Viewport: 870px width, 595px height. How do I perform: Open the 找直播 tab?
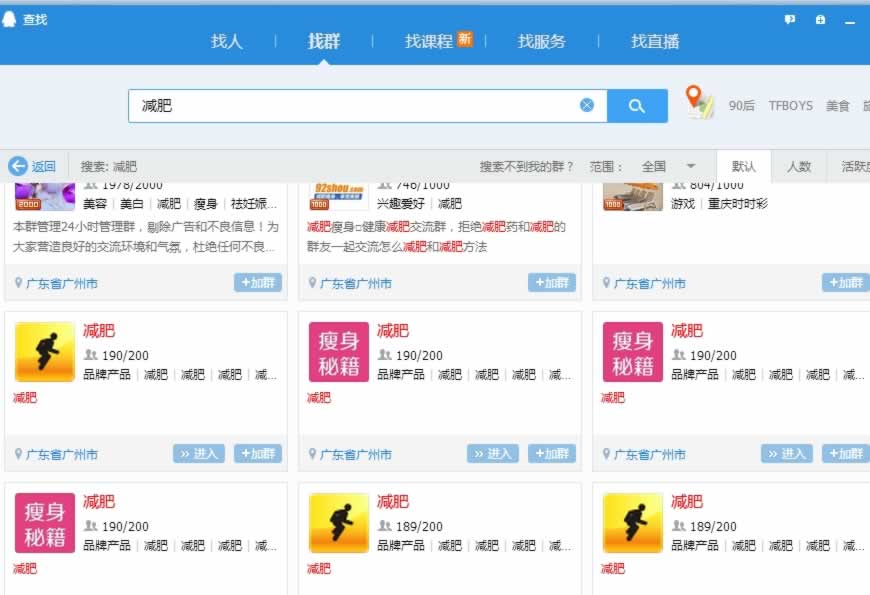658,43
